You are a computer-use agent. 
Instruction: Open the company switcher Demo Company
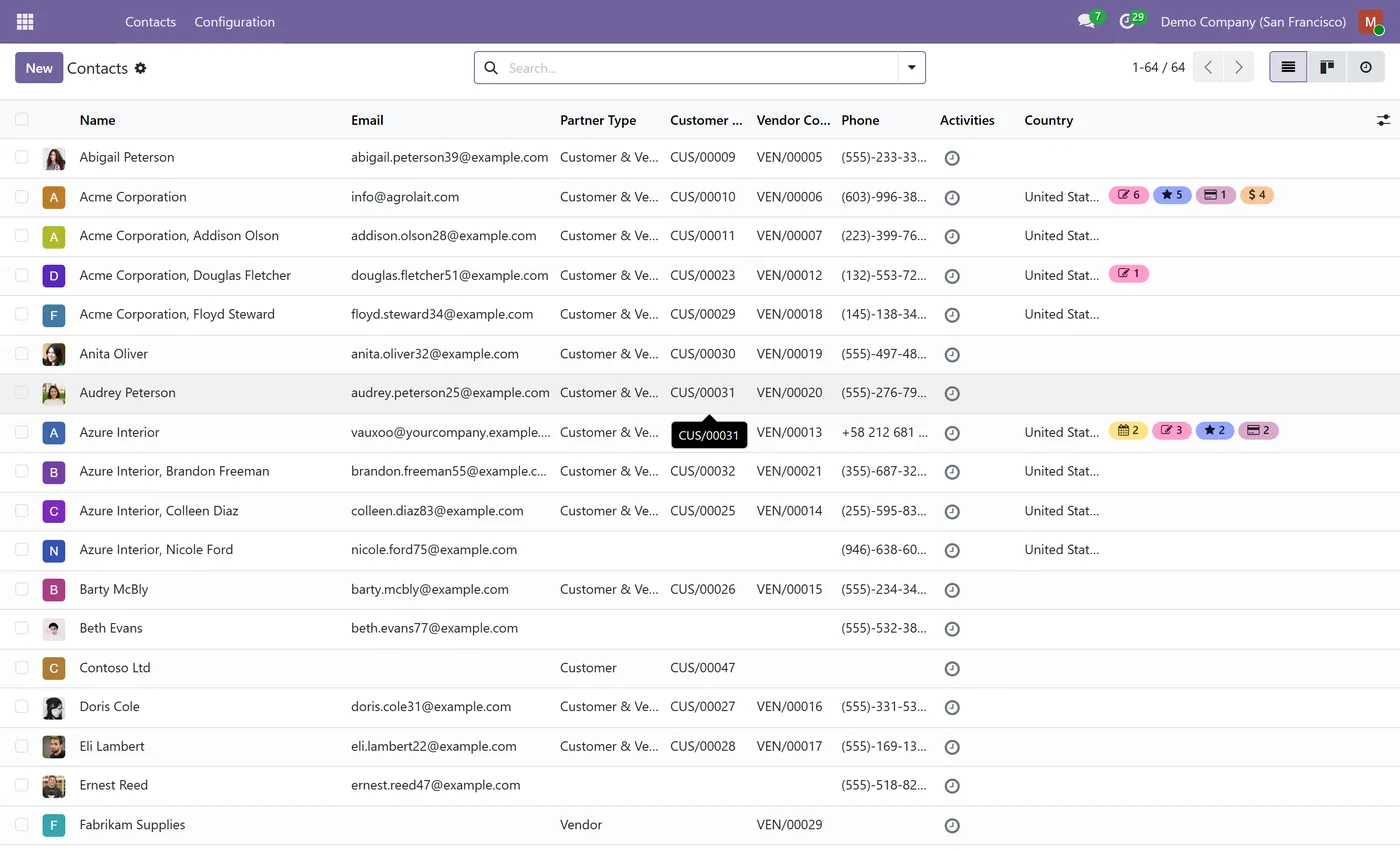pyautogui.click(x=1253, y=21)
